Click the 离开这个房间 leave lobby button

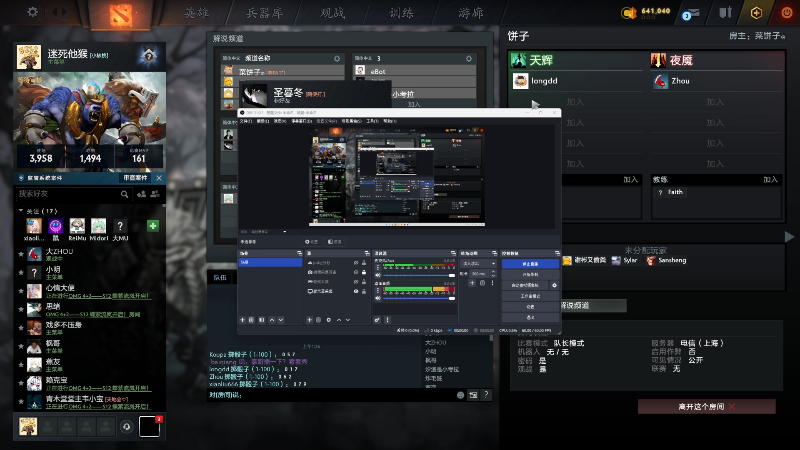click(707, 407)
